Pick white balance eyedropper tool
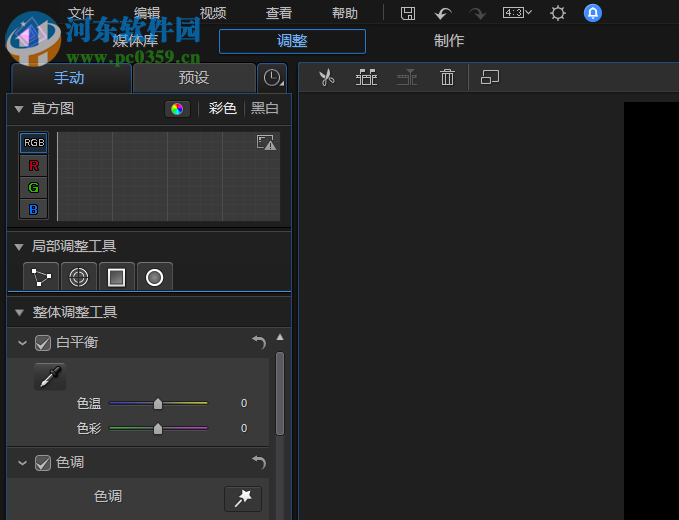 [50, 376]
